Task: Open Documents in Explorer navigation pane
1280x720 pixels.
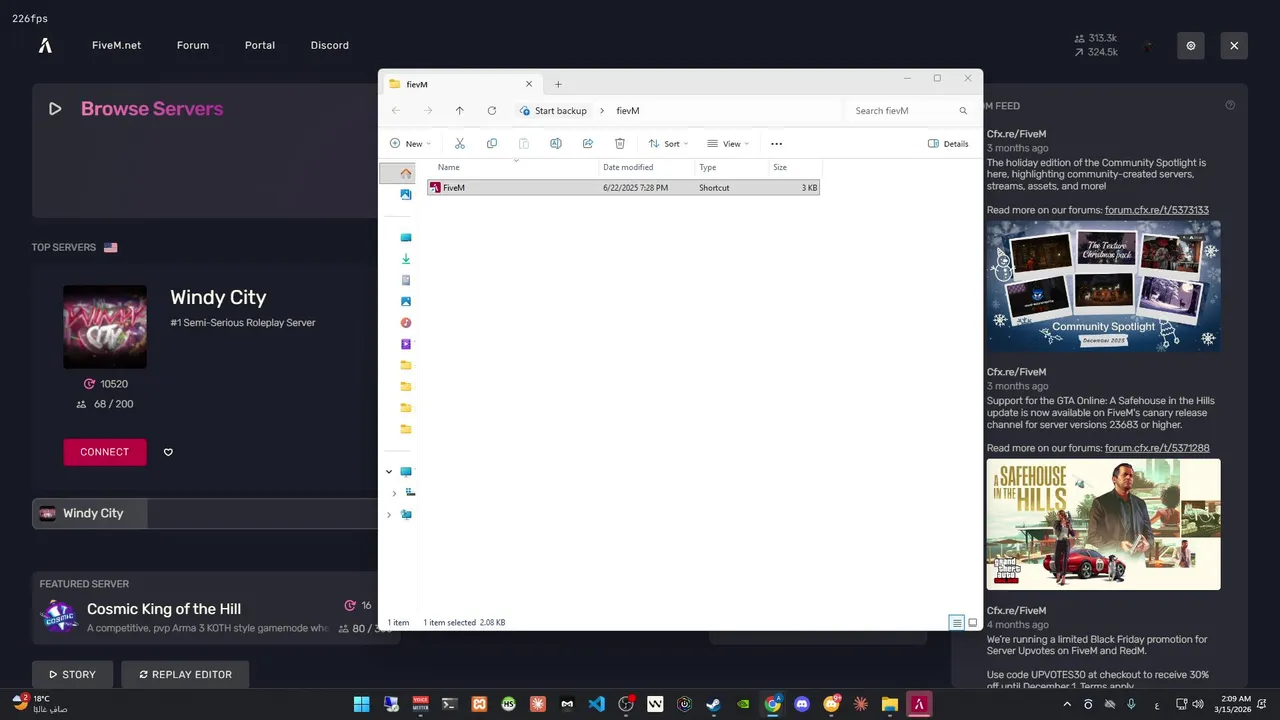Action: [405, 280]
